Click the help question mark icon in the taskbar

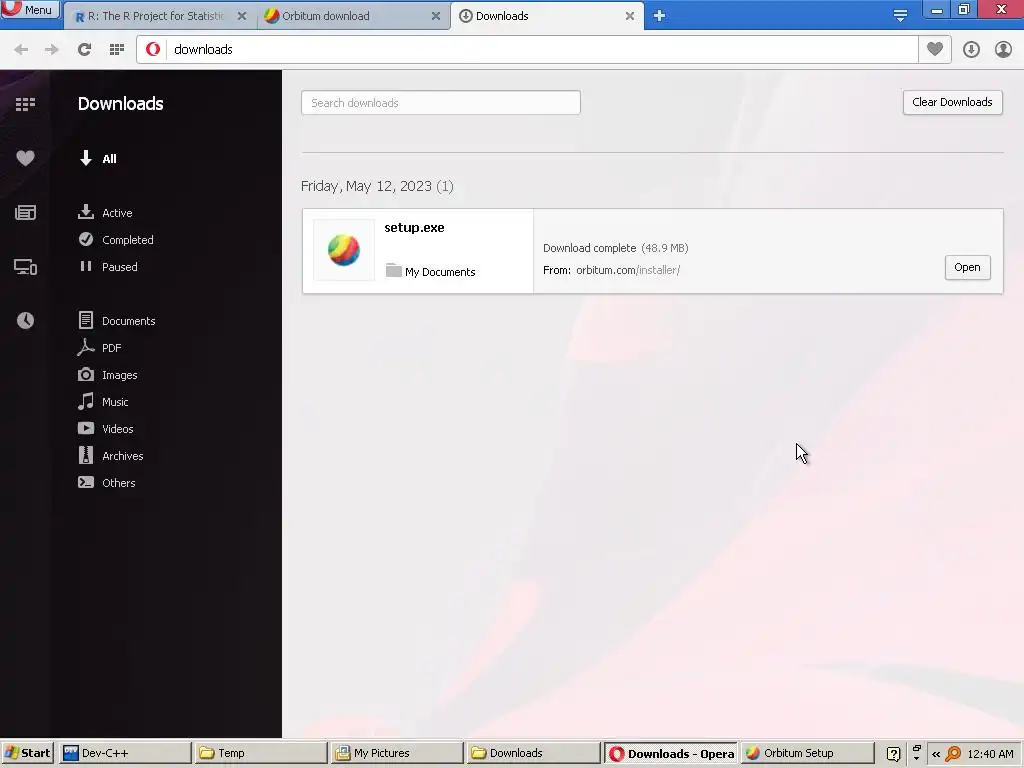coord(893,754)
